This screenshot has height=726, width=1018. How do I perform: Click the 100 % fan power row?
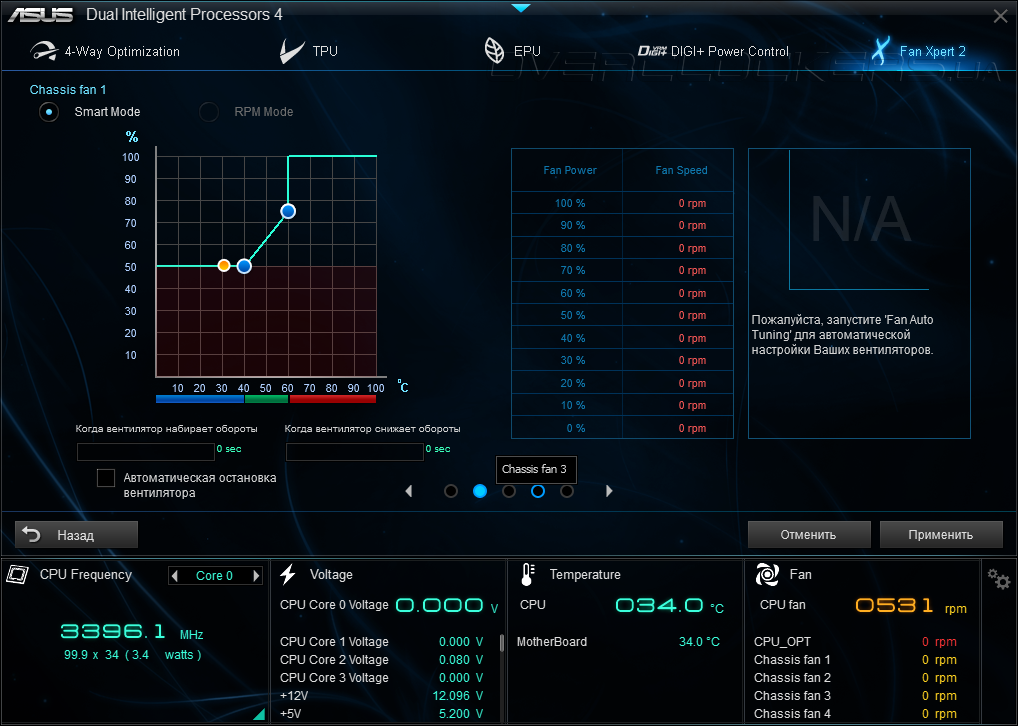pos(622,203)
